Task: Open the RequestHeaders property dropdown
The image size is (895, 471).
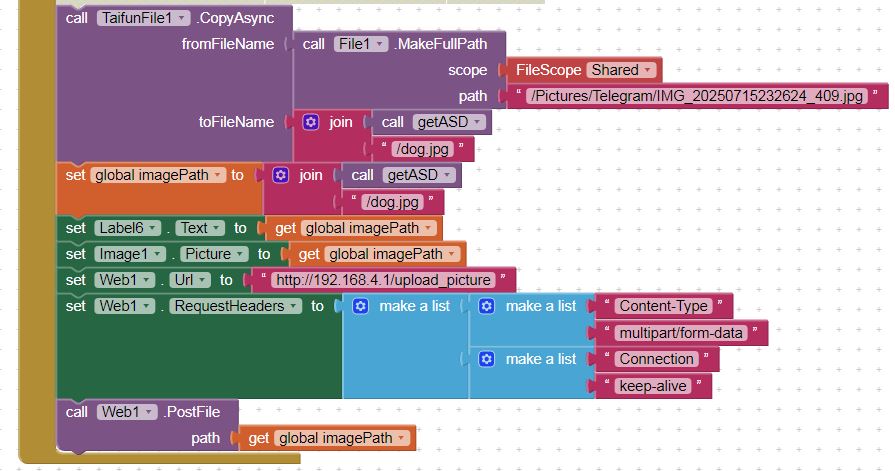Action: click(x=236, y=306)
